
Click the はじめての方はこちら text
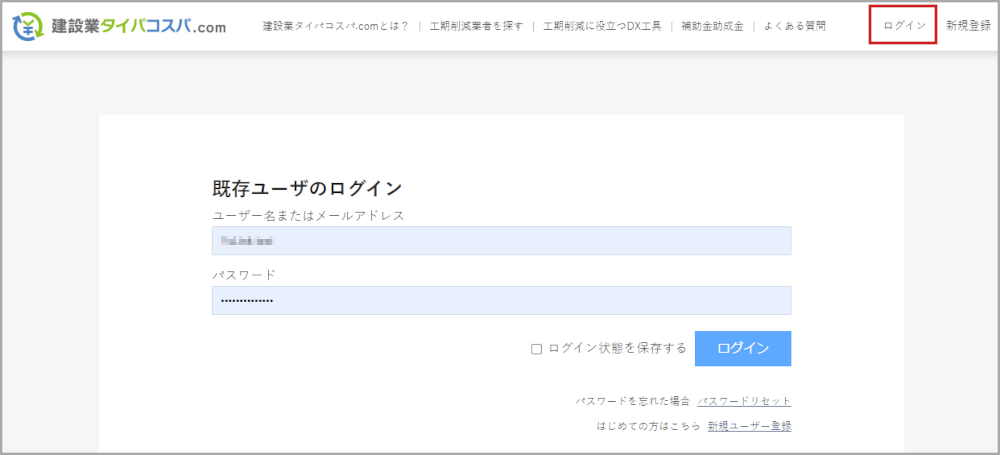647,426
